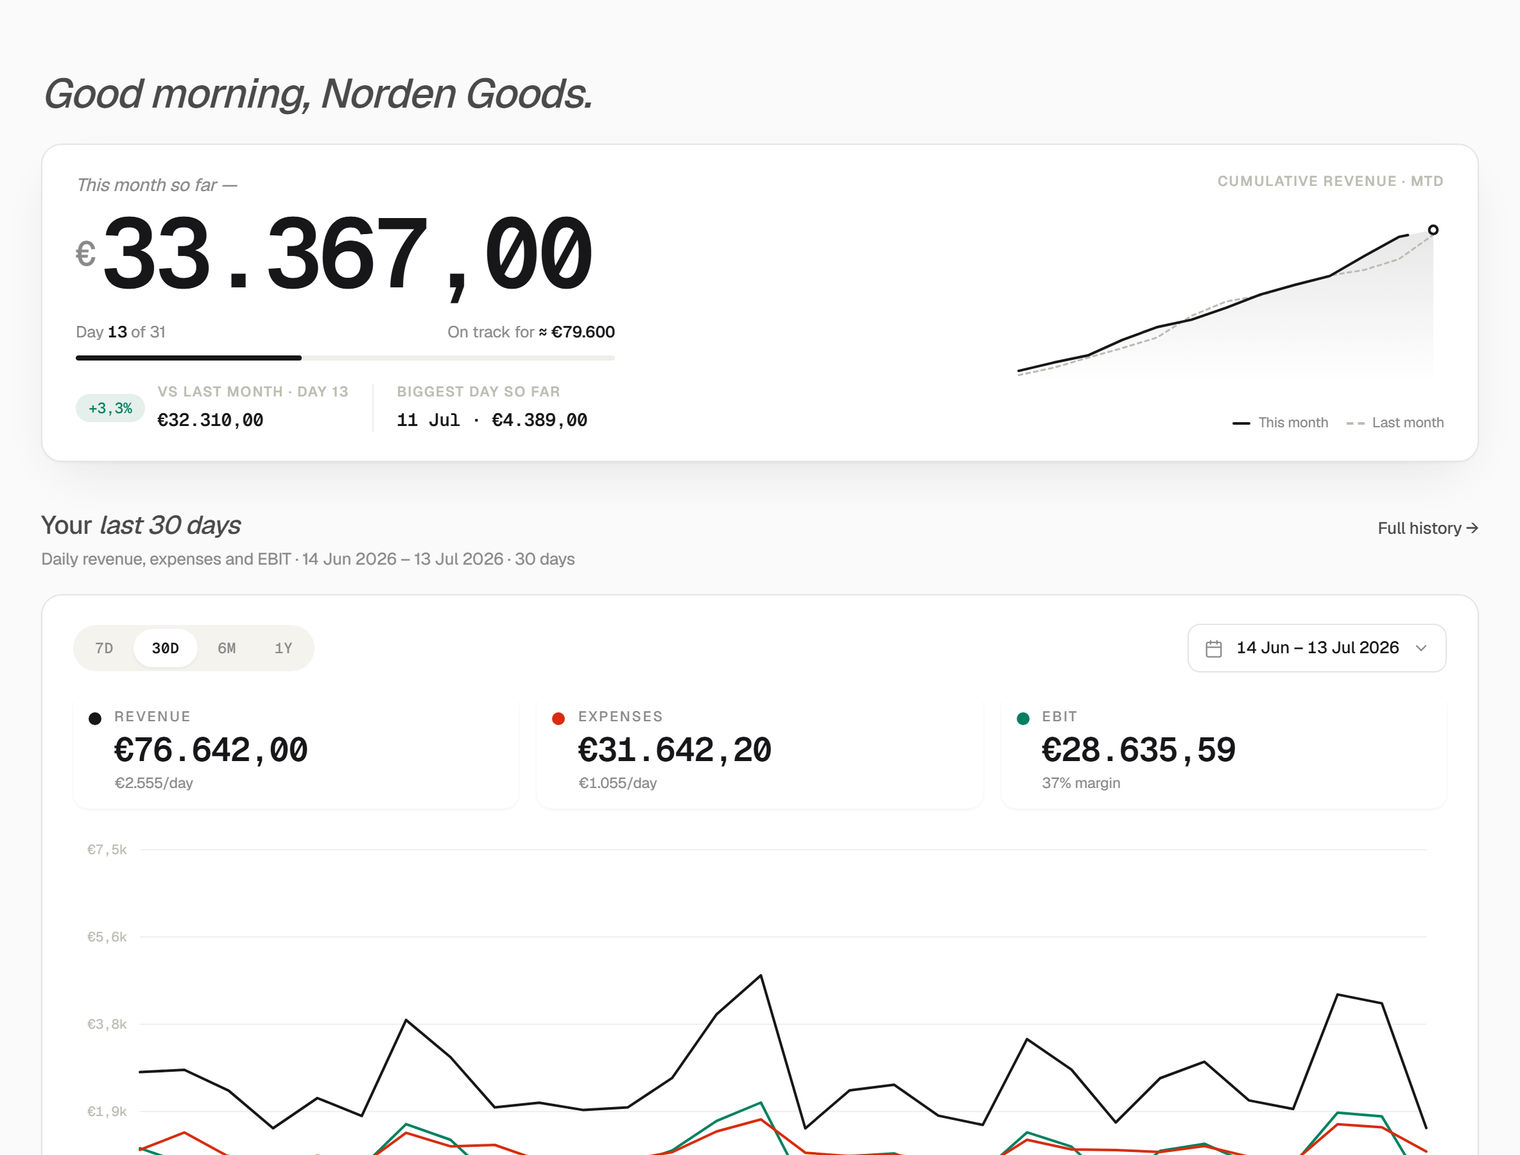Select the 30D range tab
Screen dimensions: 1520x1155
pos(166,648)
